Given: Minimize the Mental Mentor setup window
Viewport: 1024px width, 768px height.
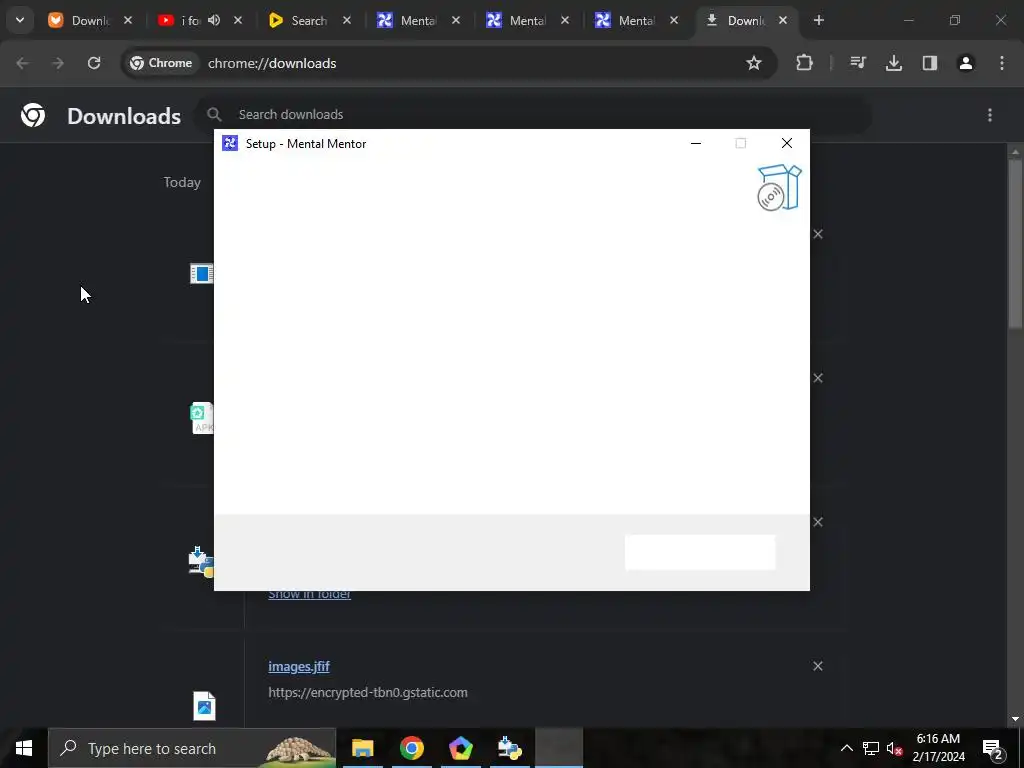Looking at the screenshot, I should click(696, 144).
